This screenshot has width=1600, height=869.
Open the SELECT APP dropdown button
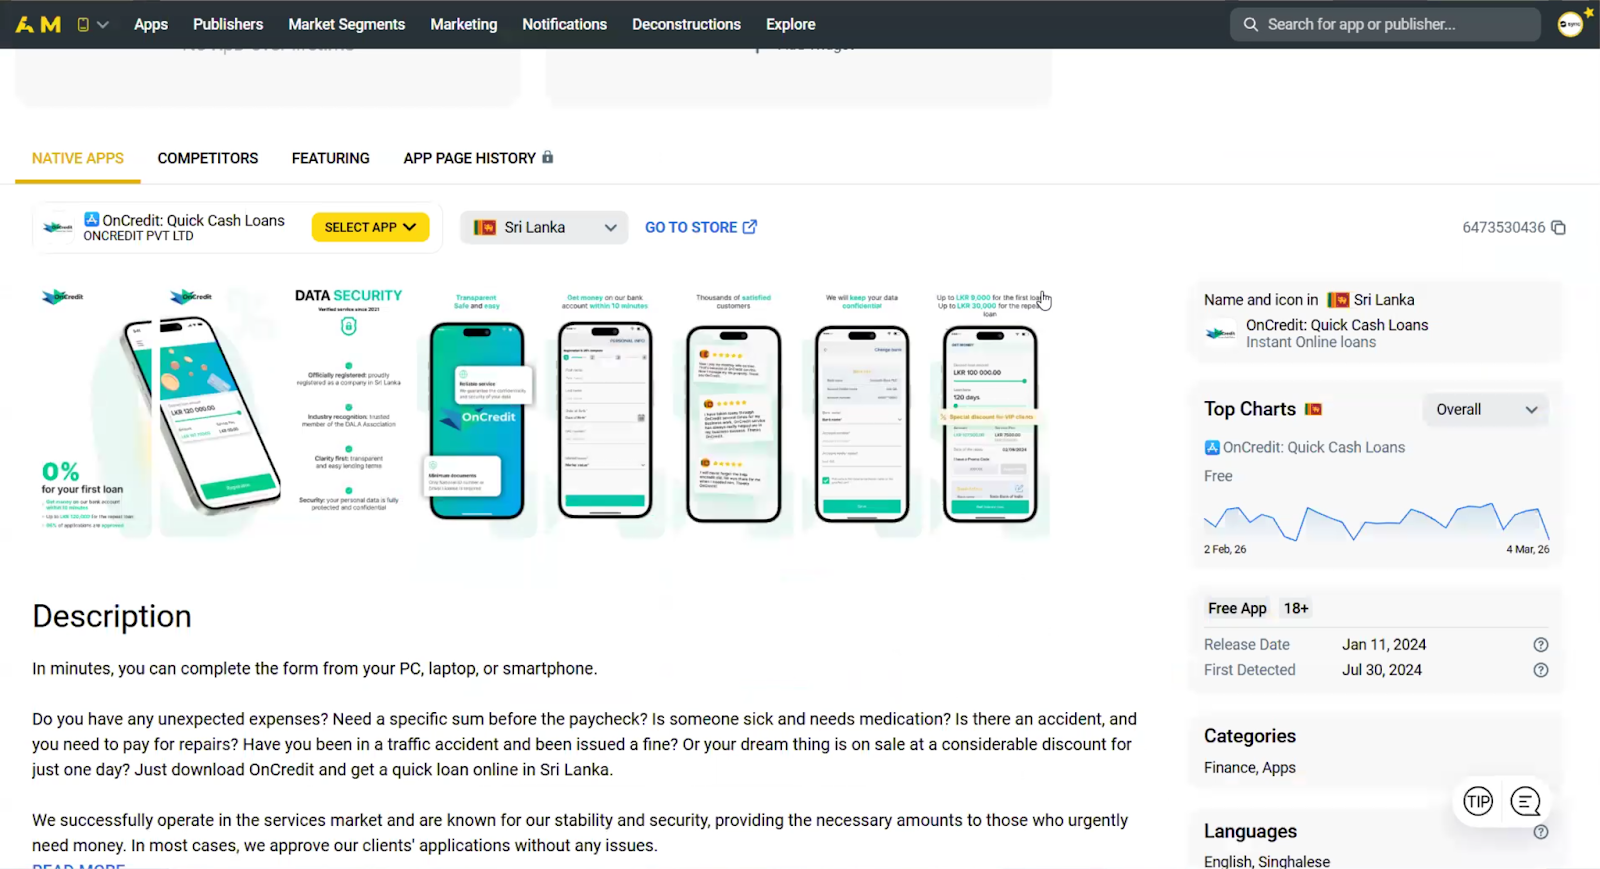370,228
